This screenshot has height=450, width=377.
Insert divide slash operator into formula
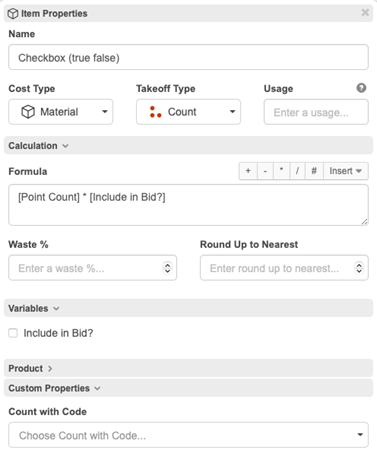point(297,171)
